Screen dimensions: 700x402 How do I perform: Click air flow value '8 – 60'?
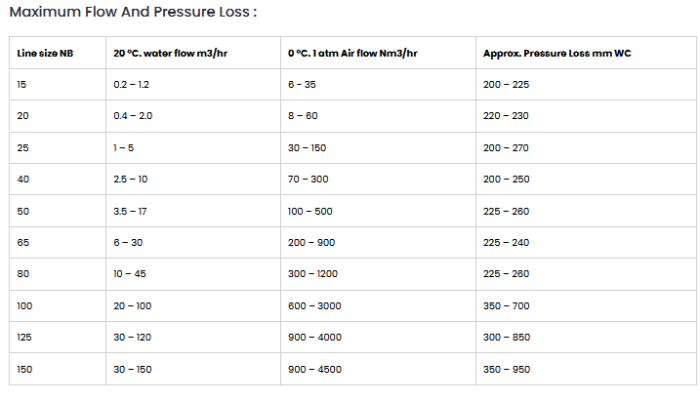tap(304, 116)
